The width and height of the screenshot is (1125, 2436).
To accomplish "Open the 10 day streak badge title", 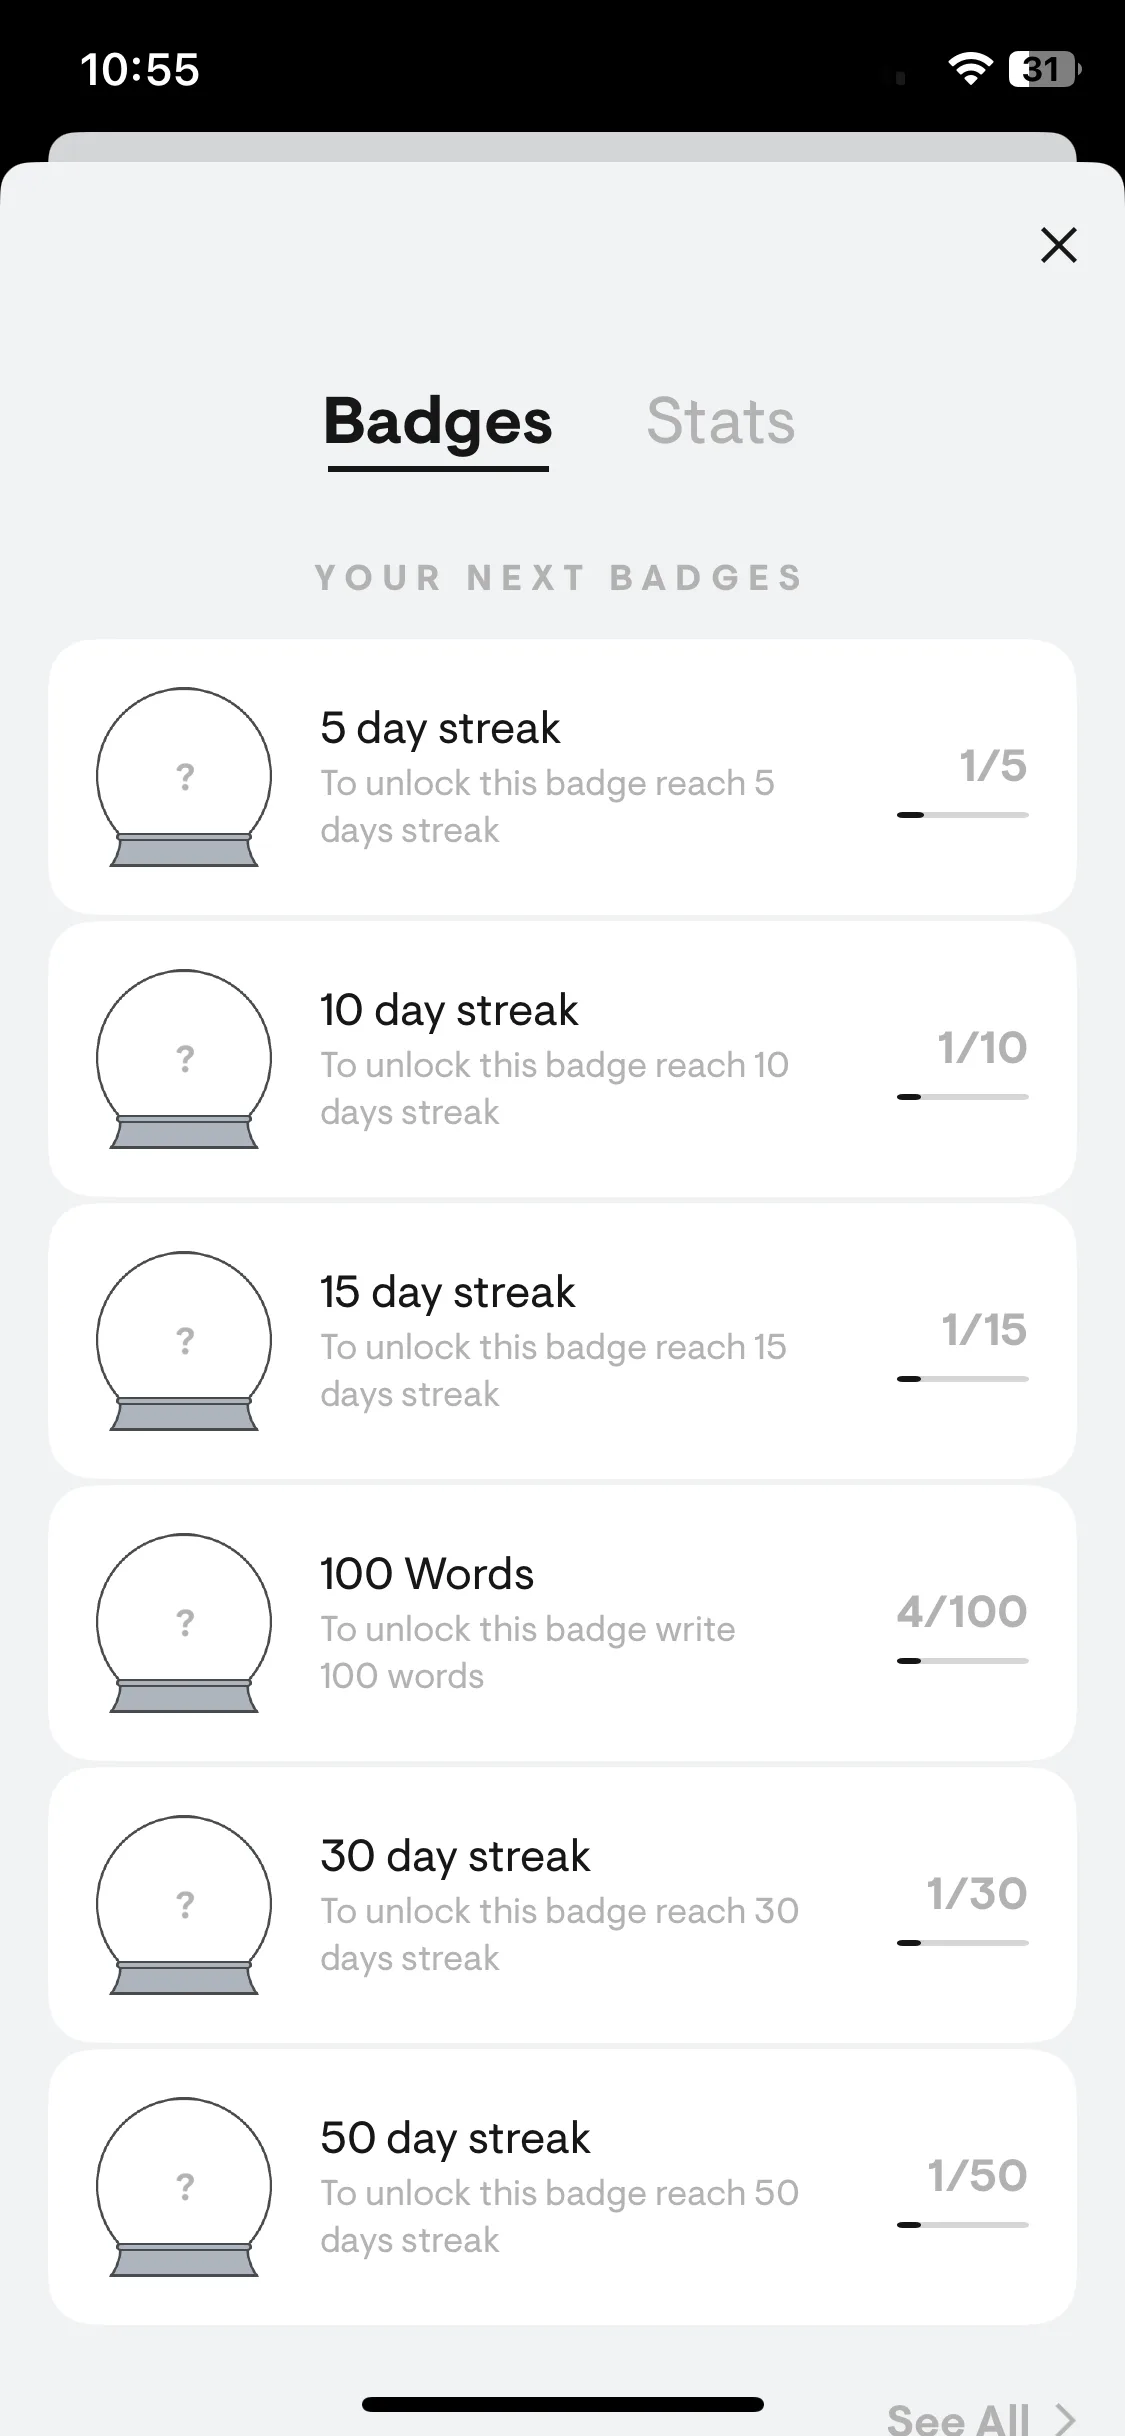I will [449, 1011].
